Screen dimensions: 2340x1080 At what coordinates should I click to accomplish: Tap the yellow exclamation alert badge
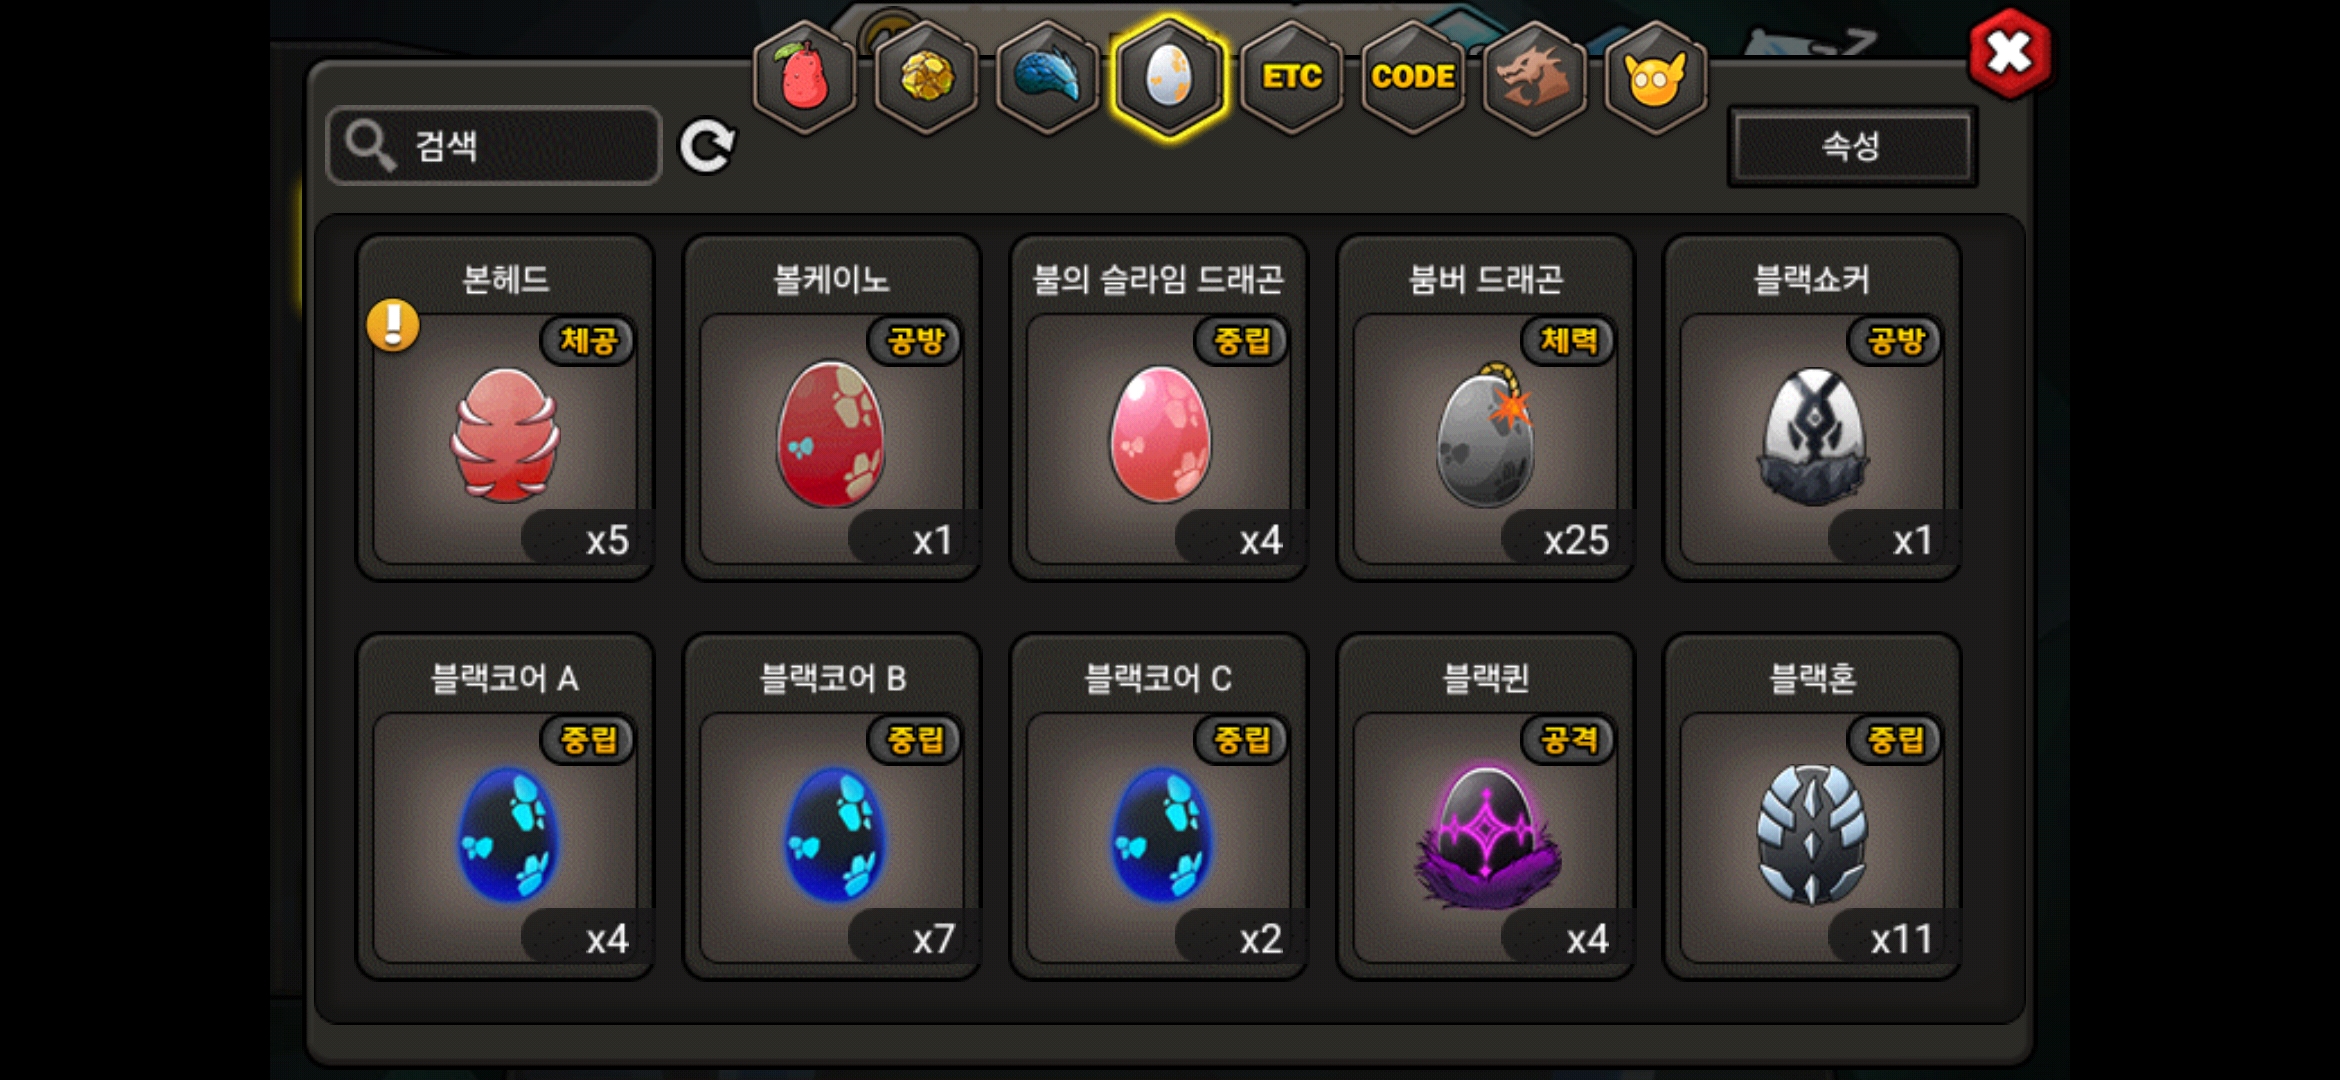coord(393,325)
